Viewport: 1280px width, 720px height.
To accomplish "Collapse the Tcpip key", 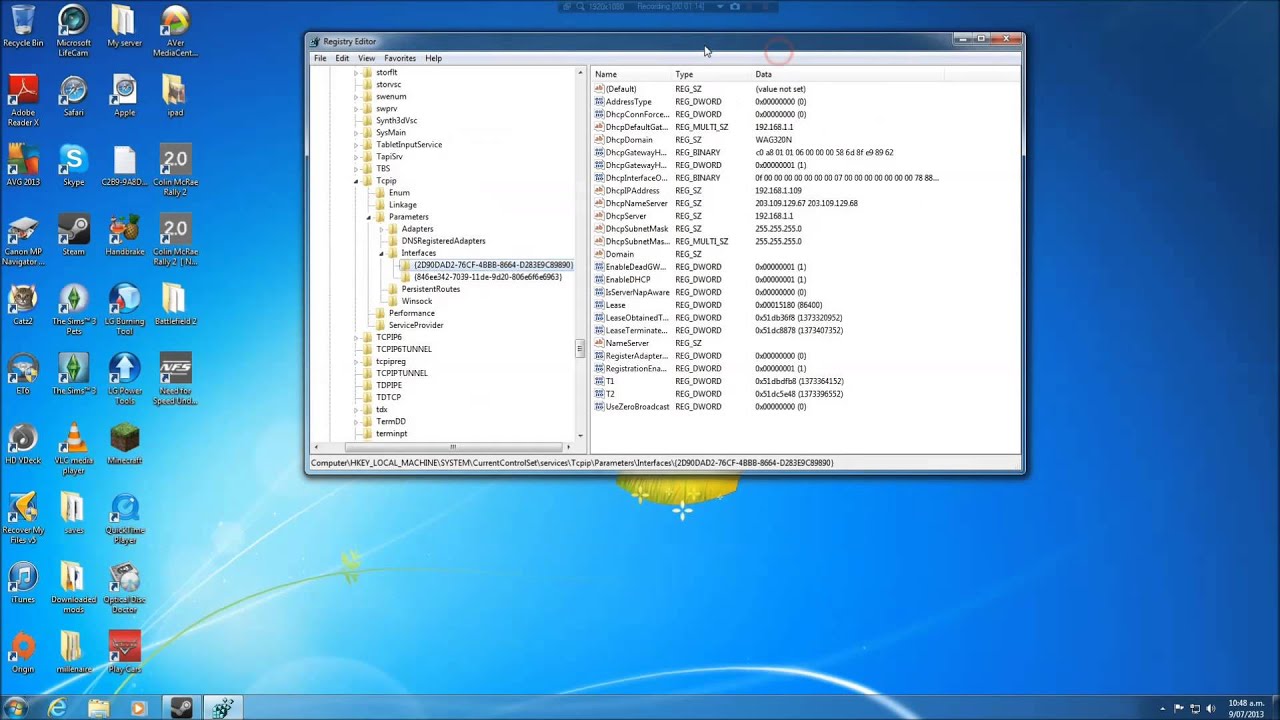I will pyautogui.click(x=356, y=181).
